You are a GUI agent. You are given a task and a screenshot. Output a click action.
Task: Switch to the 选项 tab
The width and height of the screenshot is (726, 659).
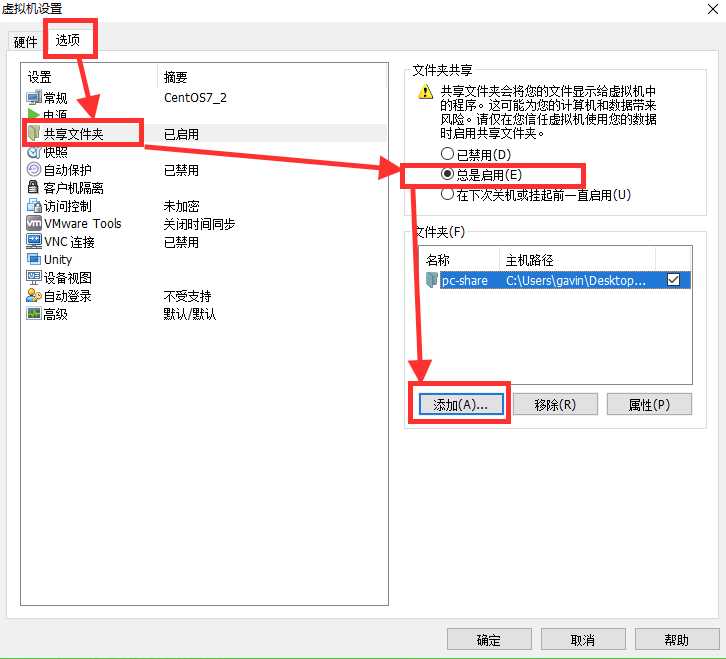pos(68,40)
